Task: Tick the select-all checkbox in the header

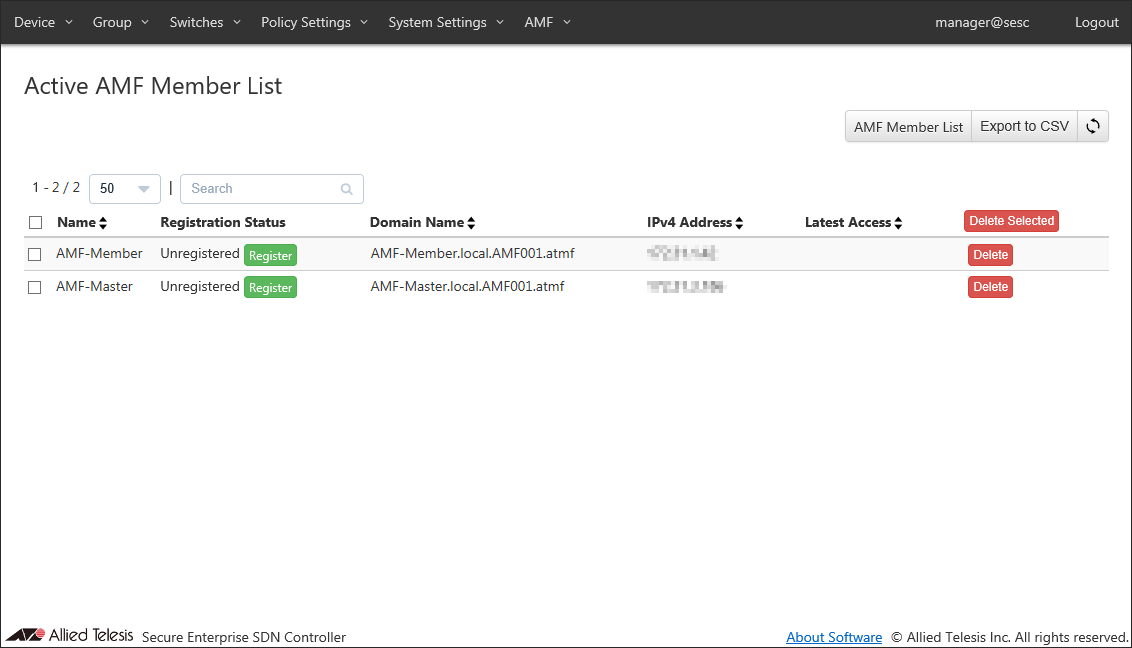Action: coord(35,222)
